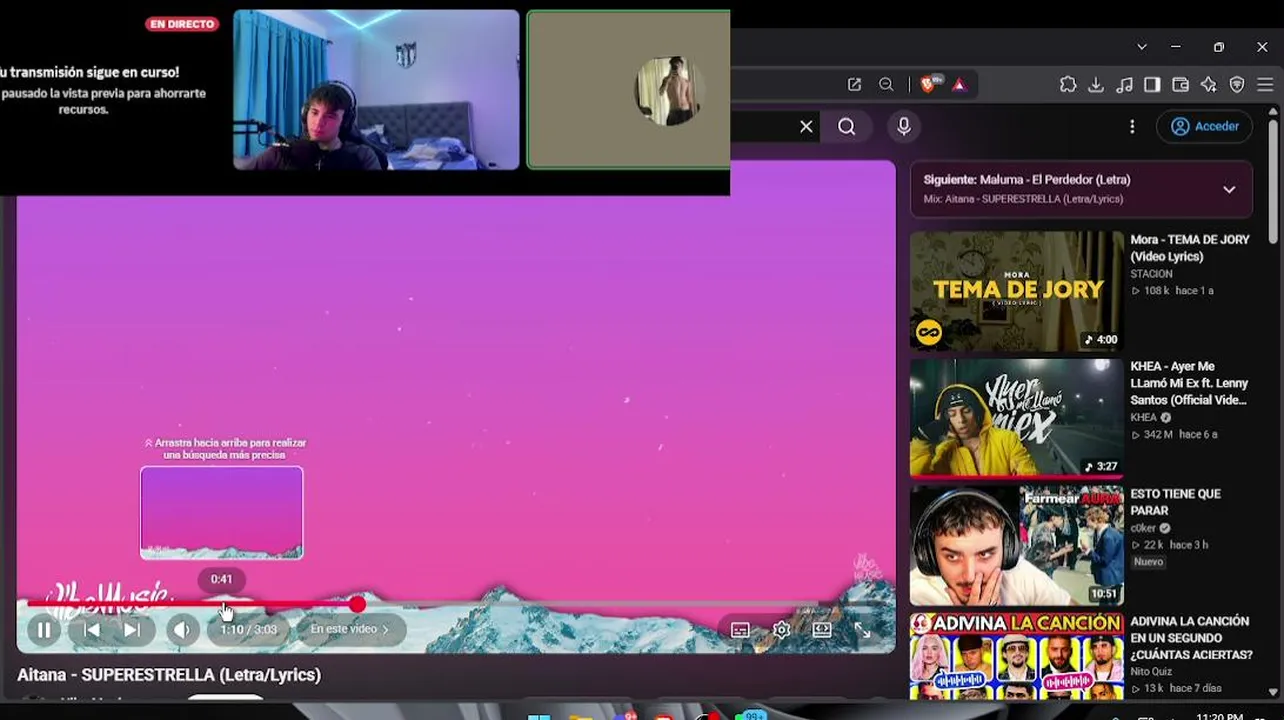This screenshot has height=720, width=1284.
Task: Open the TEMA DE JORY video thumbnail
Action: pyautogui.click(x=1017, y=292)
